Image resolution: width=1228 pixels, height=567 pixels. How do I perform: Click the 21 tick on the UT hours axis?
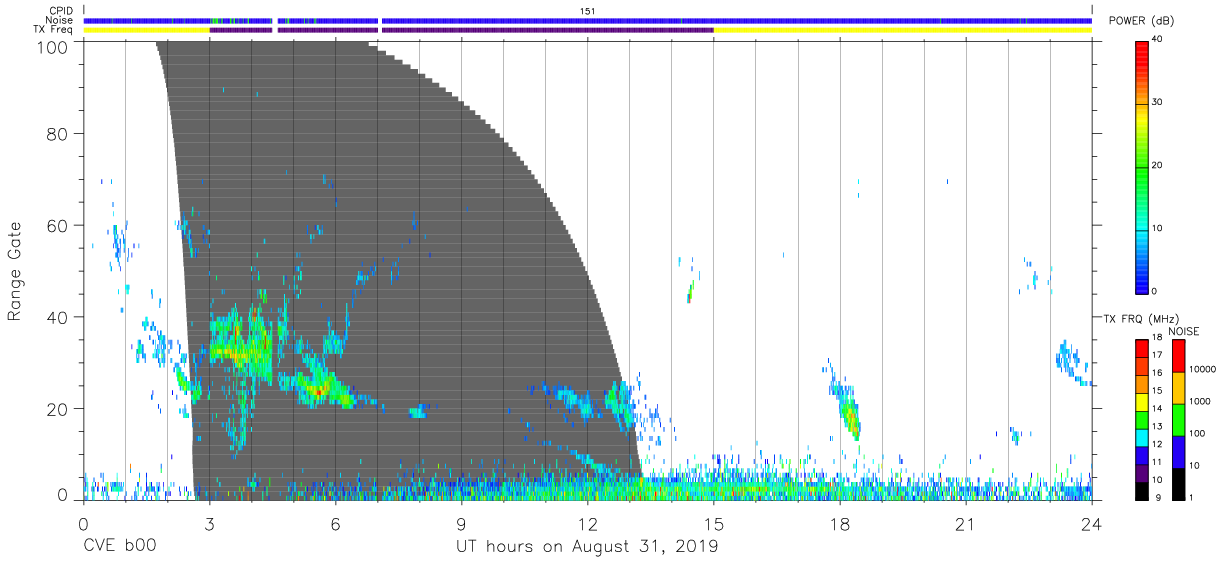966,524
